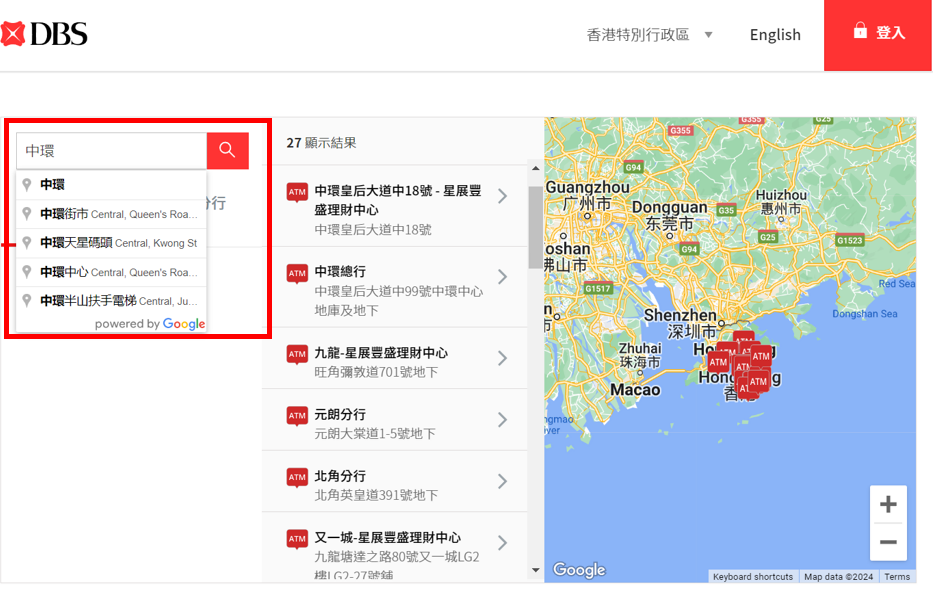Click the red search magnifier button
This screenshot has width=934, height=596.
tap(227, 150)
